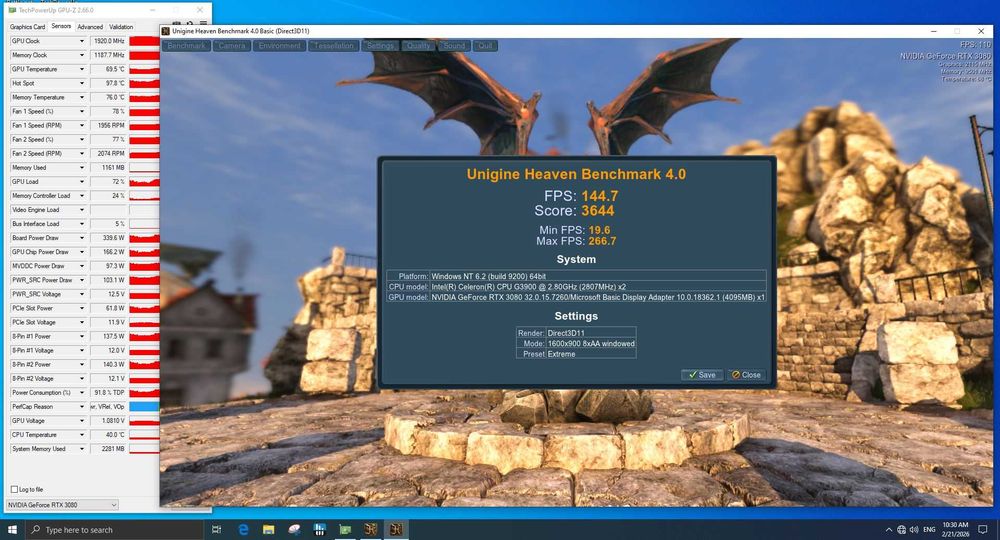Click the 1600x900 8xAA windowed mode row
1000x540 pixels.
tap(576, 344)
